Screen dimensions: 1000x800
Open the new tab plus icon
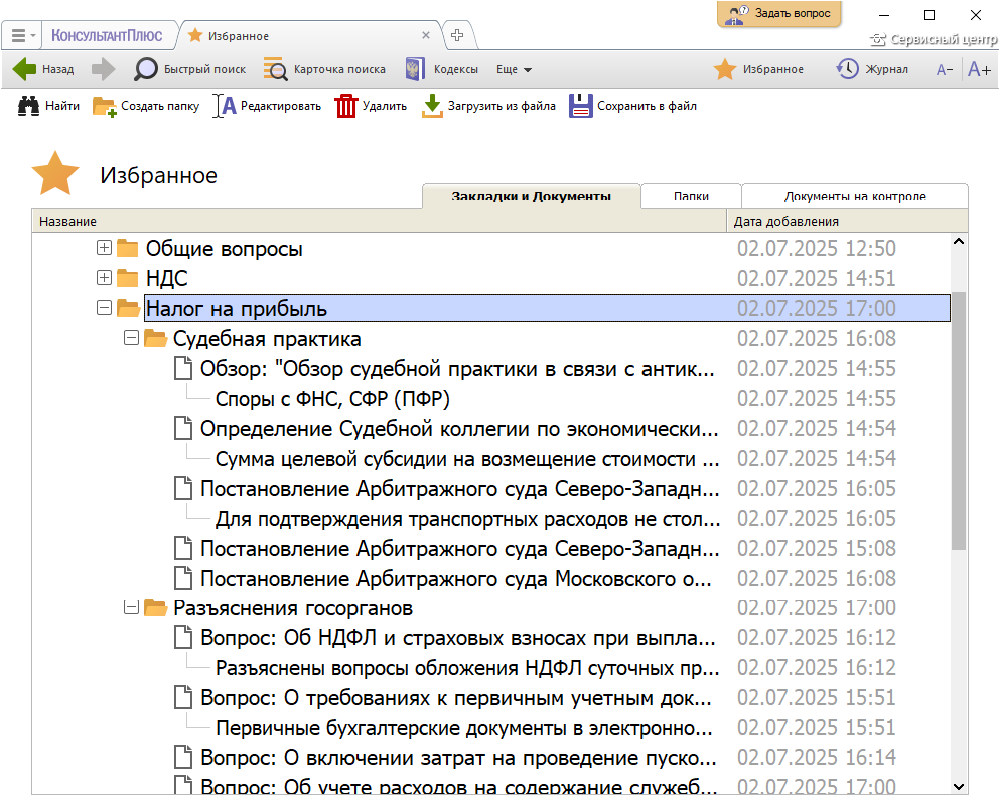457,35
